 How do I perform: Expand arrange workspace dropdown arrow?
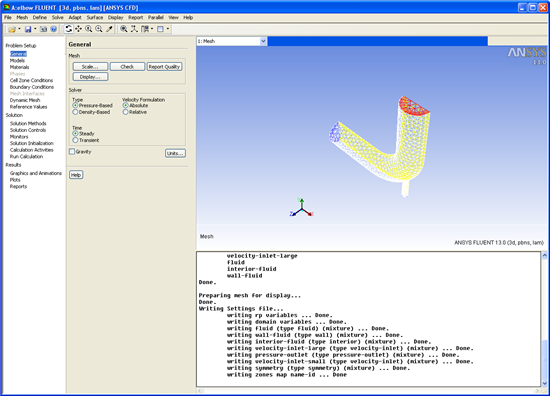point(152,29)
